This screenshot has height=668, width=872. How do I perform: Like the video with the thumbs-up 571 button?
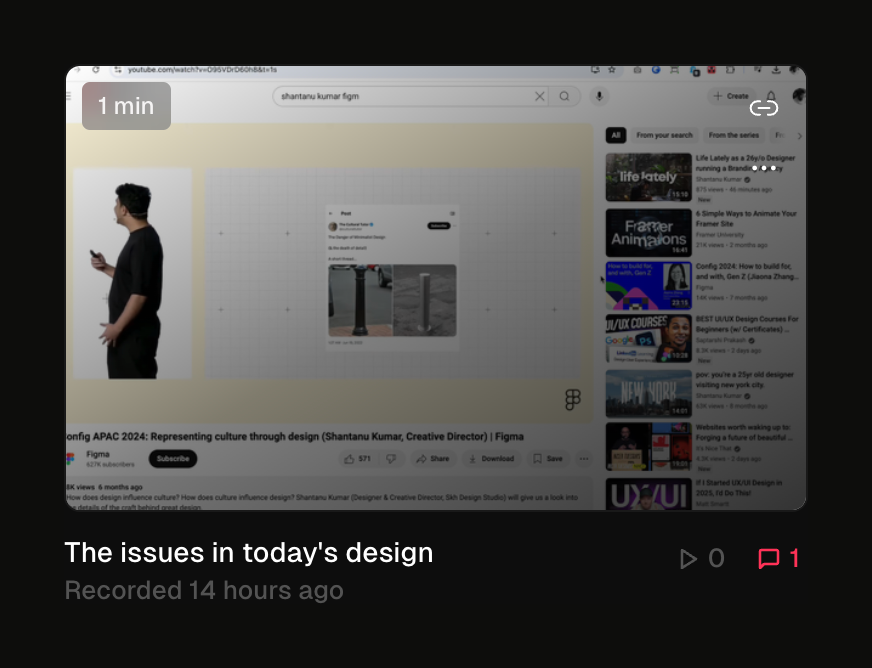point(357,459)
